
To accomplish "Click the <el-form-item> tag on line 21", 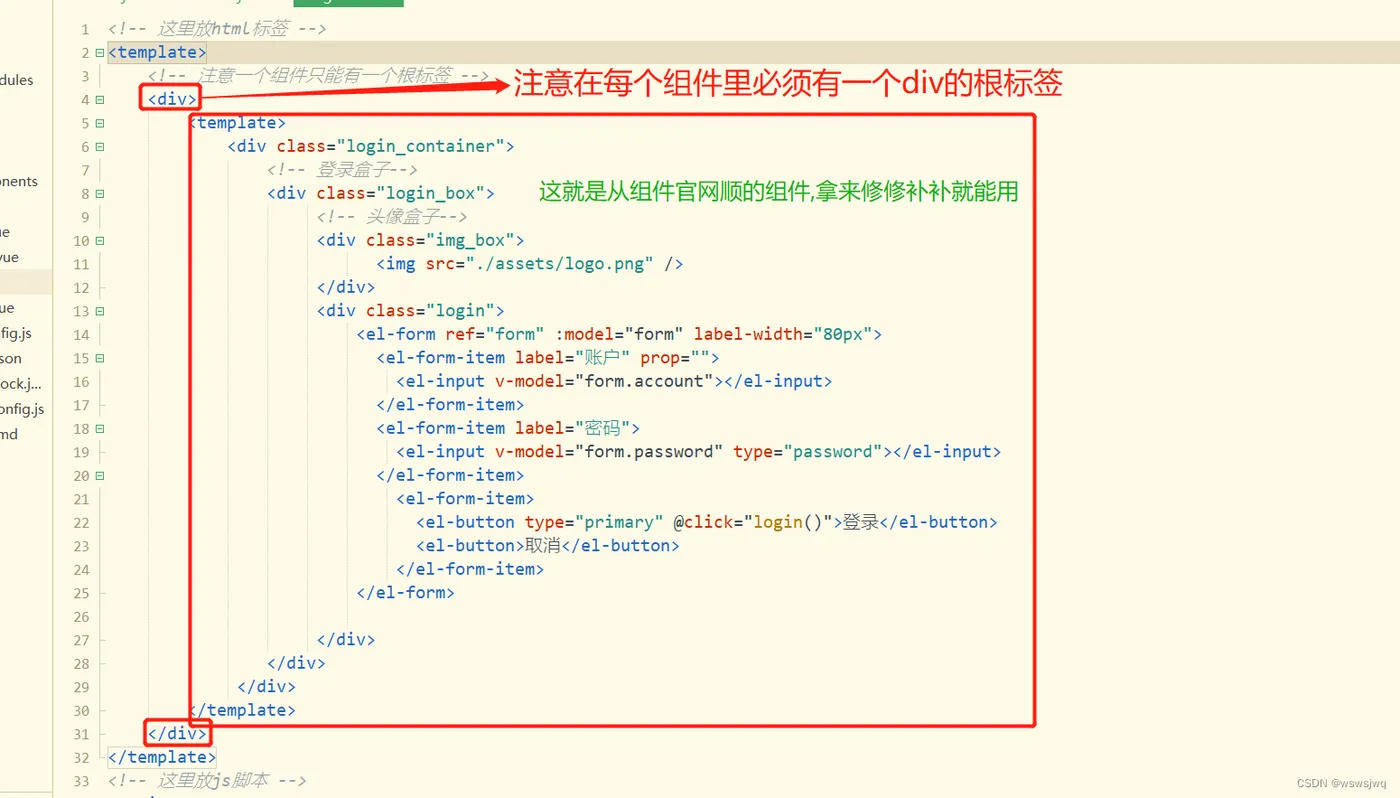I will (x=465, y=499).
